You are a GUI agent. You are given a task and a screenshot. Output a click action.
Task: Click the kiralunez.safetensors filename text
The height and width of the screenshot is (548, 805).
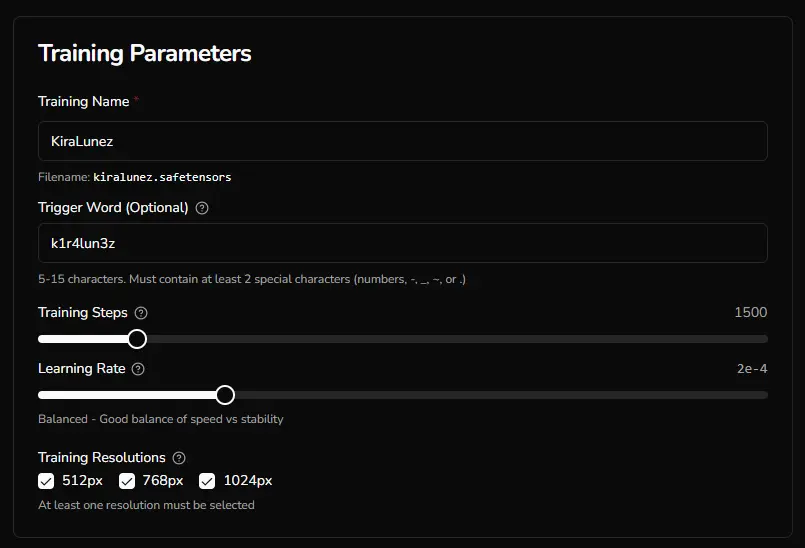click(x=162, y=177)
